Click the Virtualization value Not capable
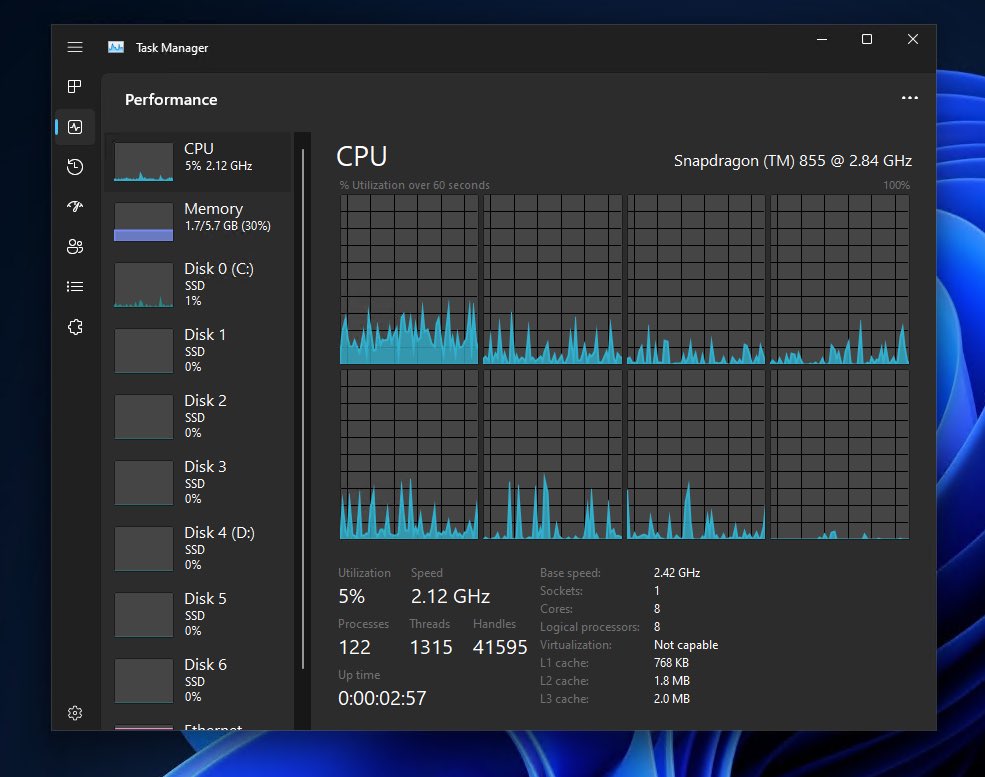 pos(686,645)
